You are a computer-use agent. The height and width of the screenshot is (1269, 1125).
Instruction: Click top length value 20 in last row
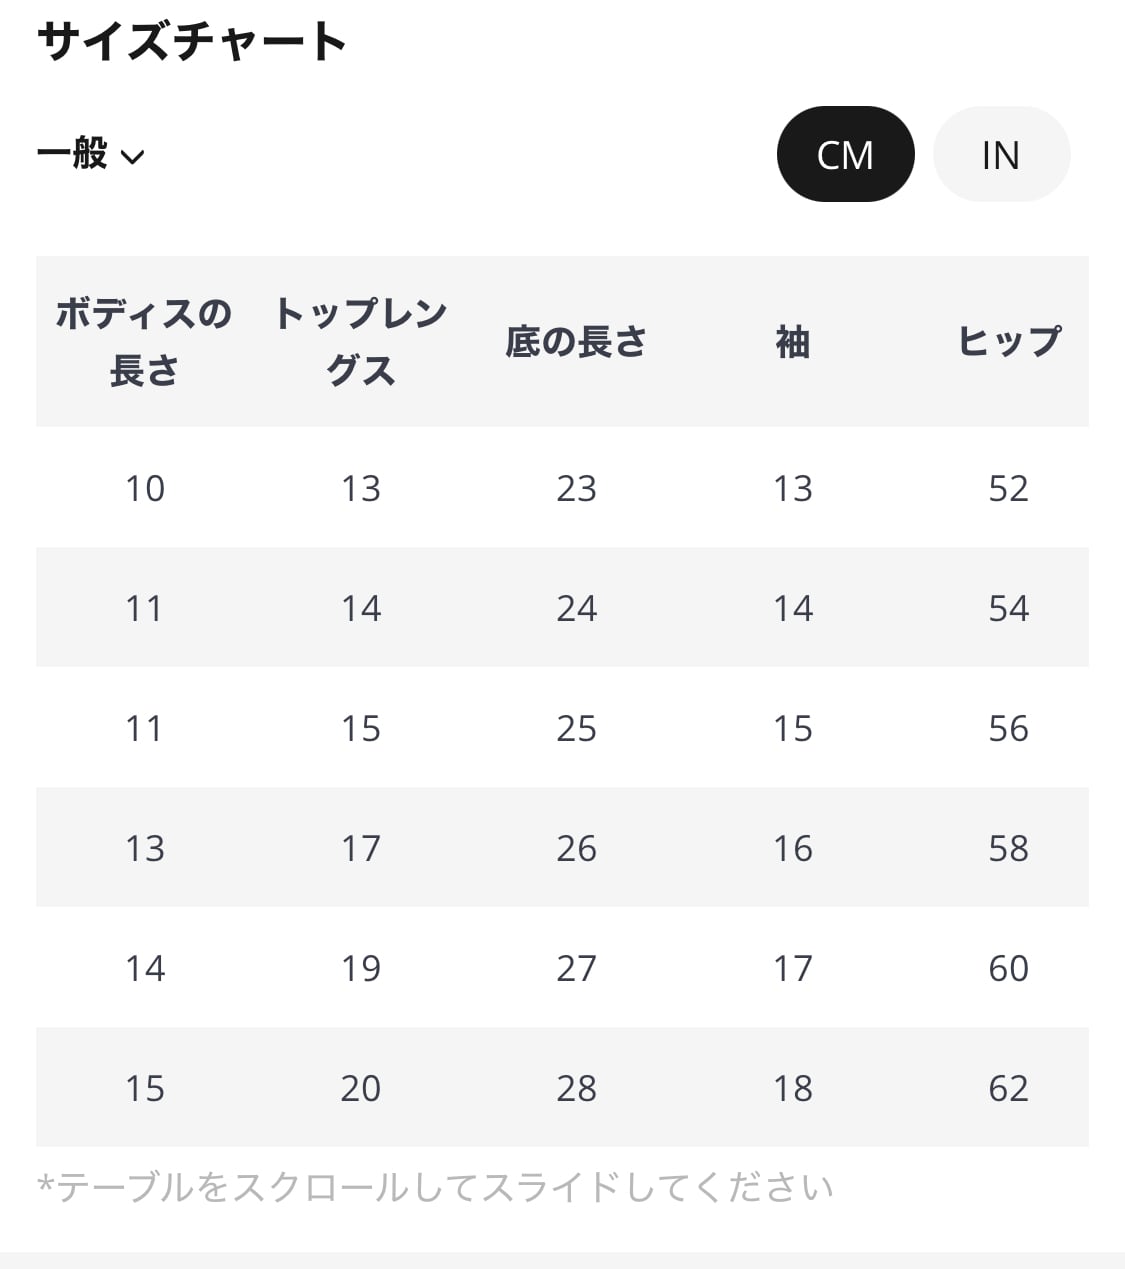[x=360, y=1088]
